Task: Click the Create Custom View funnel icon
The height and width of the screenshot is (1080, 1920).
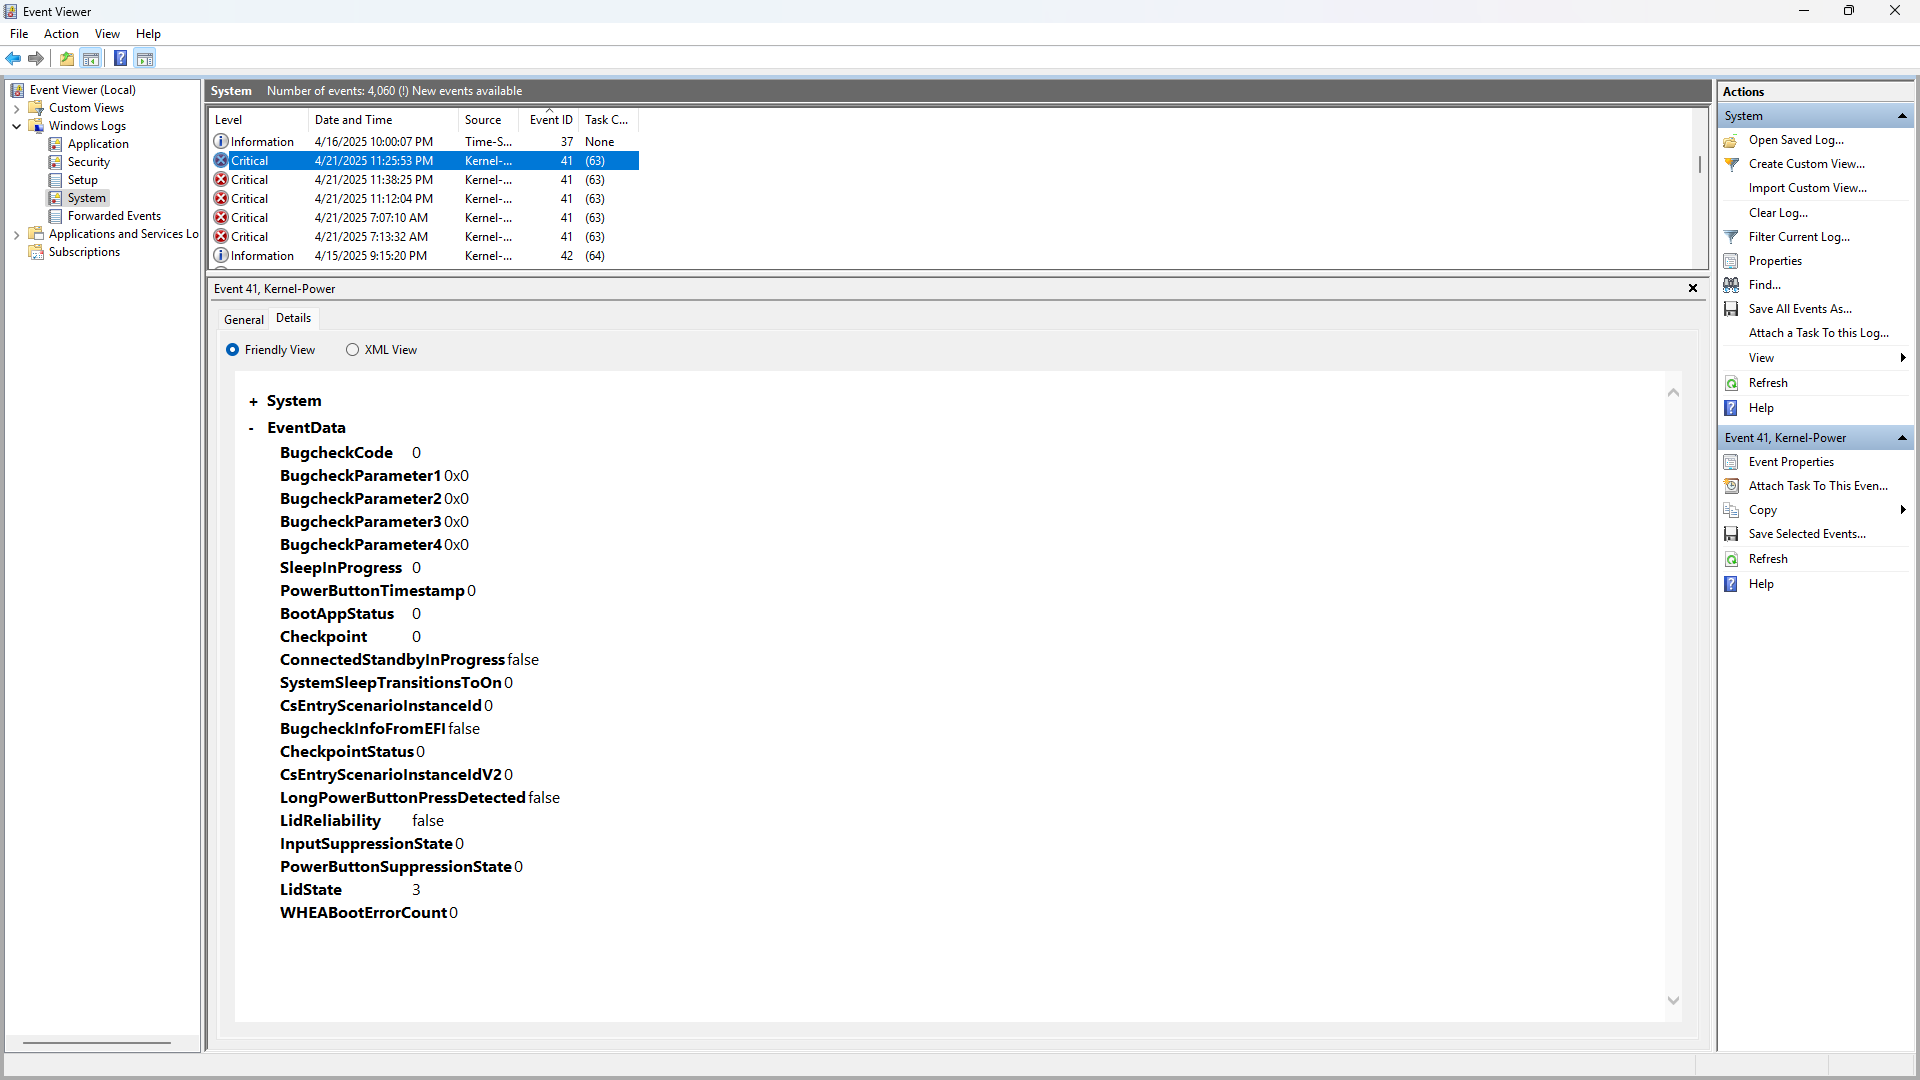Action: click(1731, 165)
